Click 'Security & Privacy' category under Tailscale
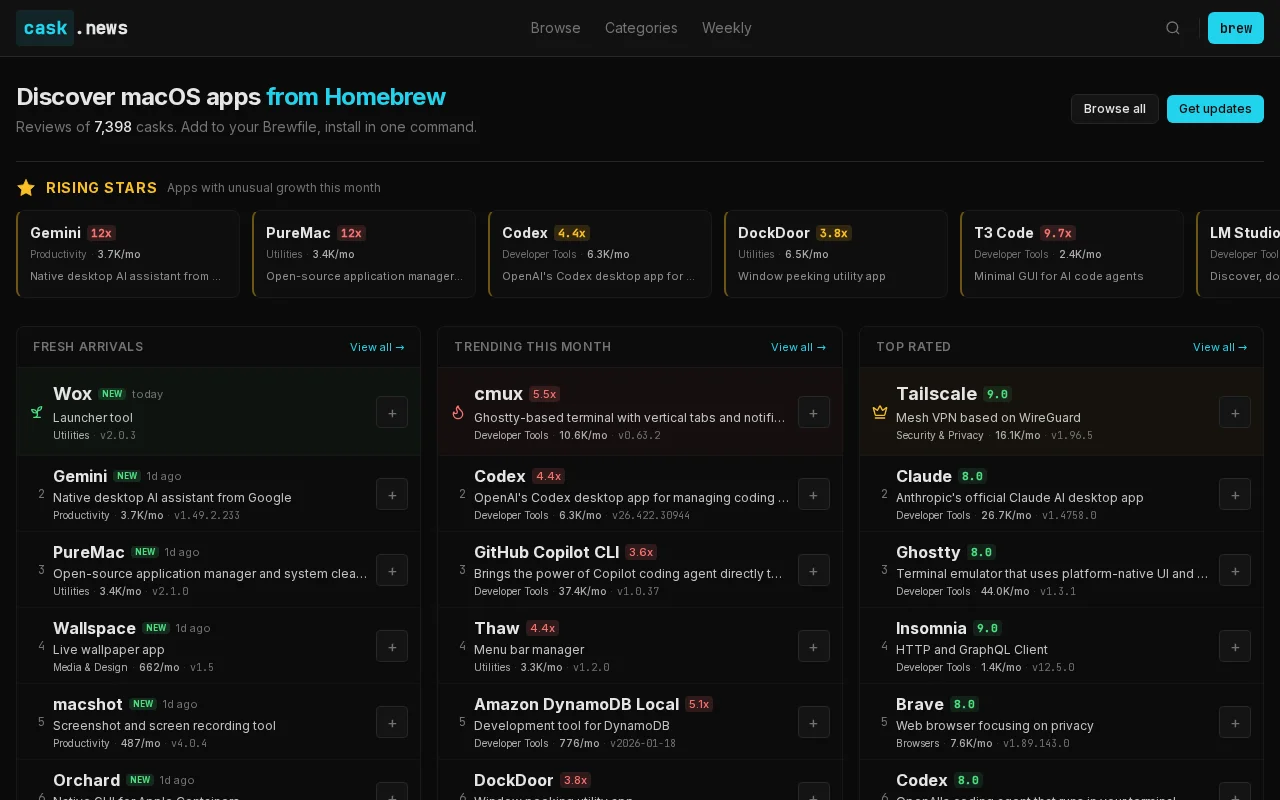The image size is (1280, 800). pyautogui.click(x=940, y=436)
